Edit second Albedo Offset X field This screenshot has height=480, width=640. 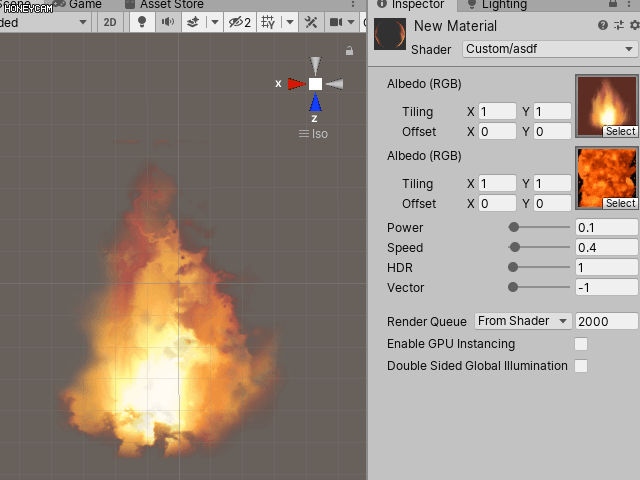497,203
